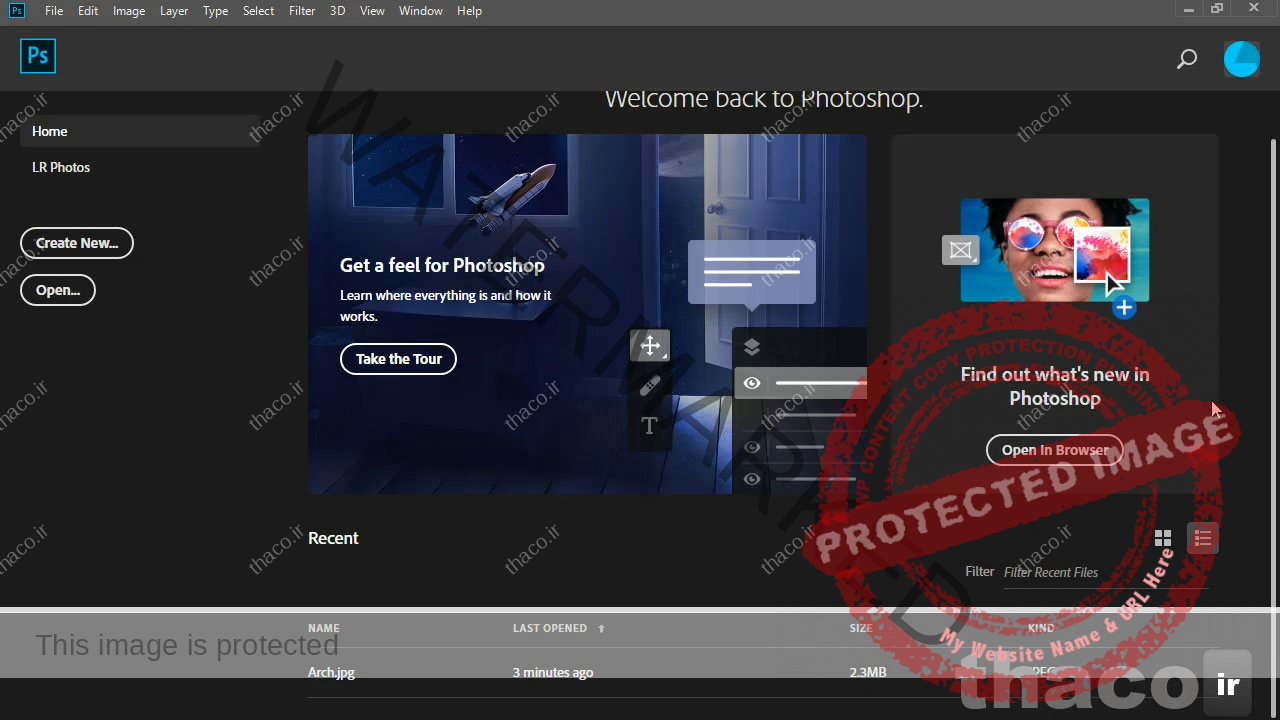Click the '3 minutes ago' cell

(x=553, y=672)
